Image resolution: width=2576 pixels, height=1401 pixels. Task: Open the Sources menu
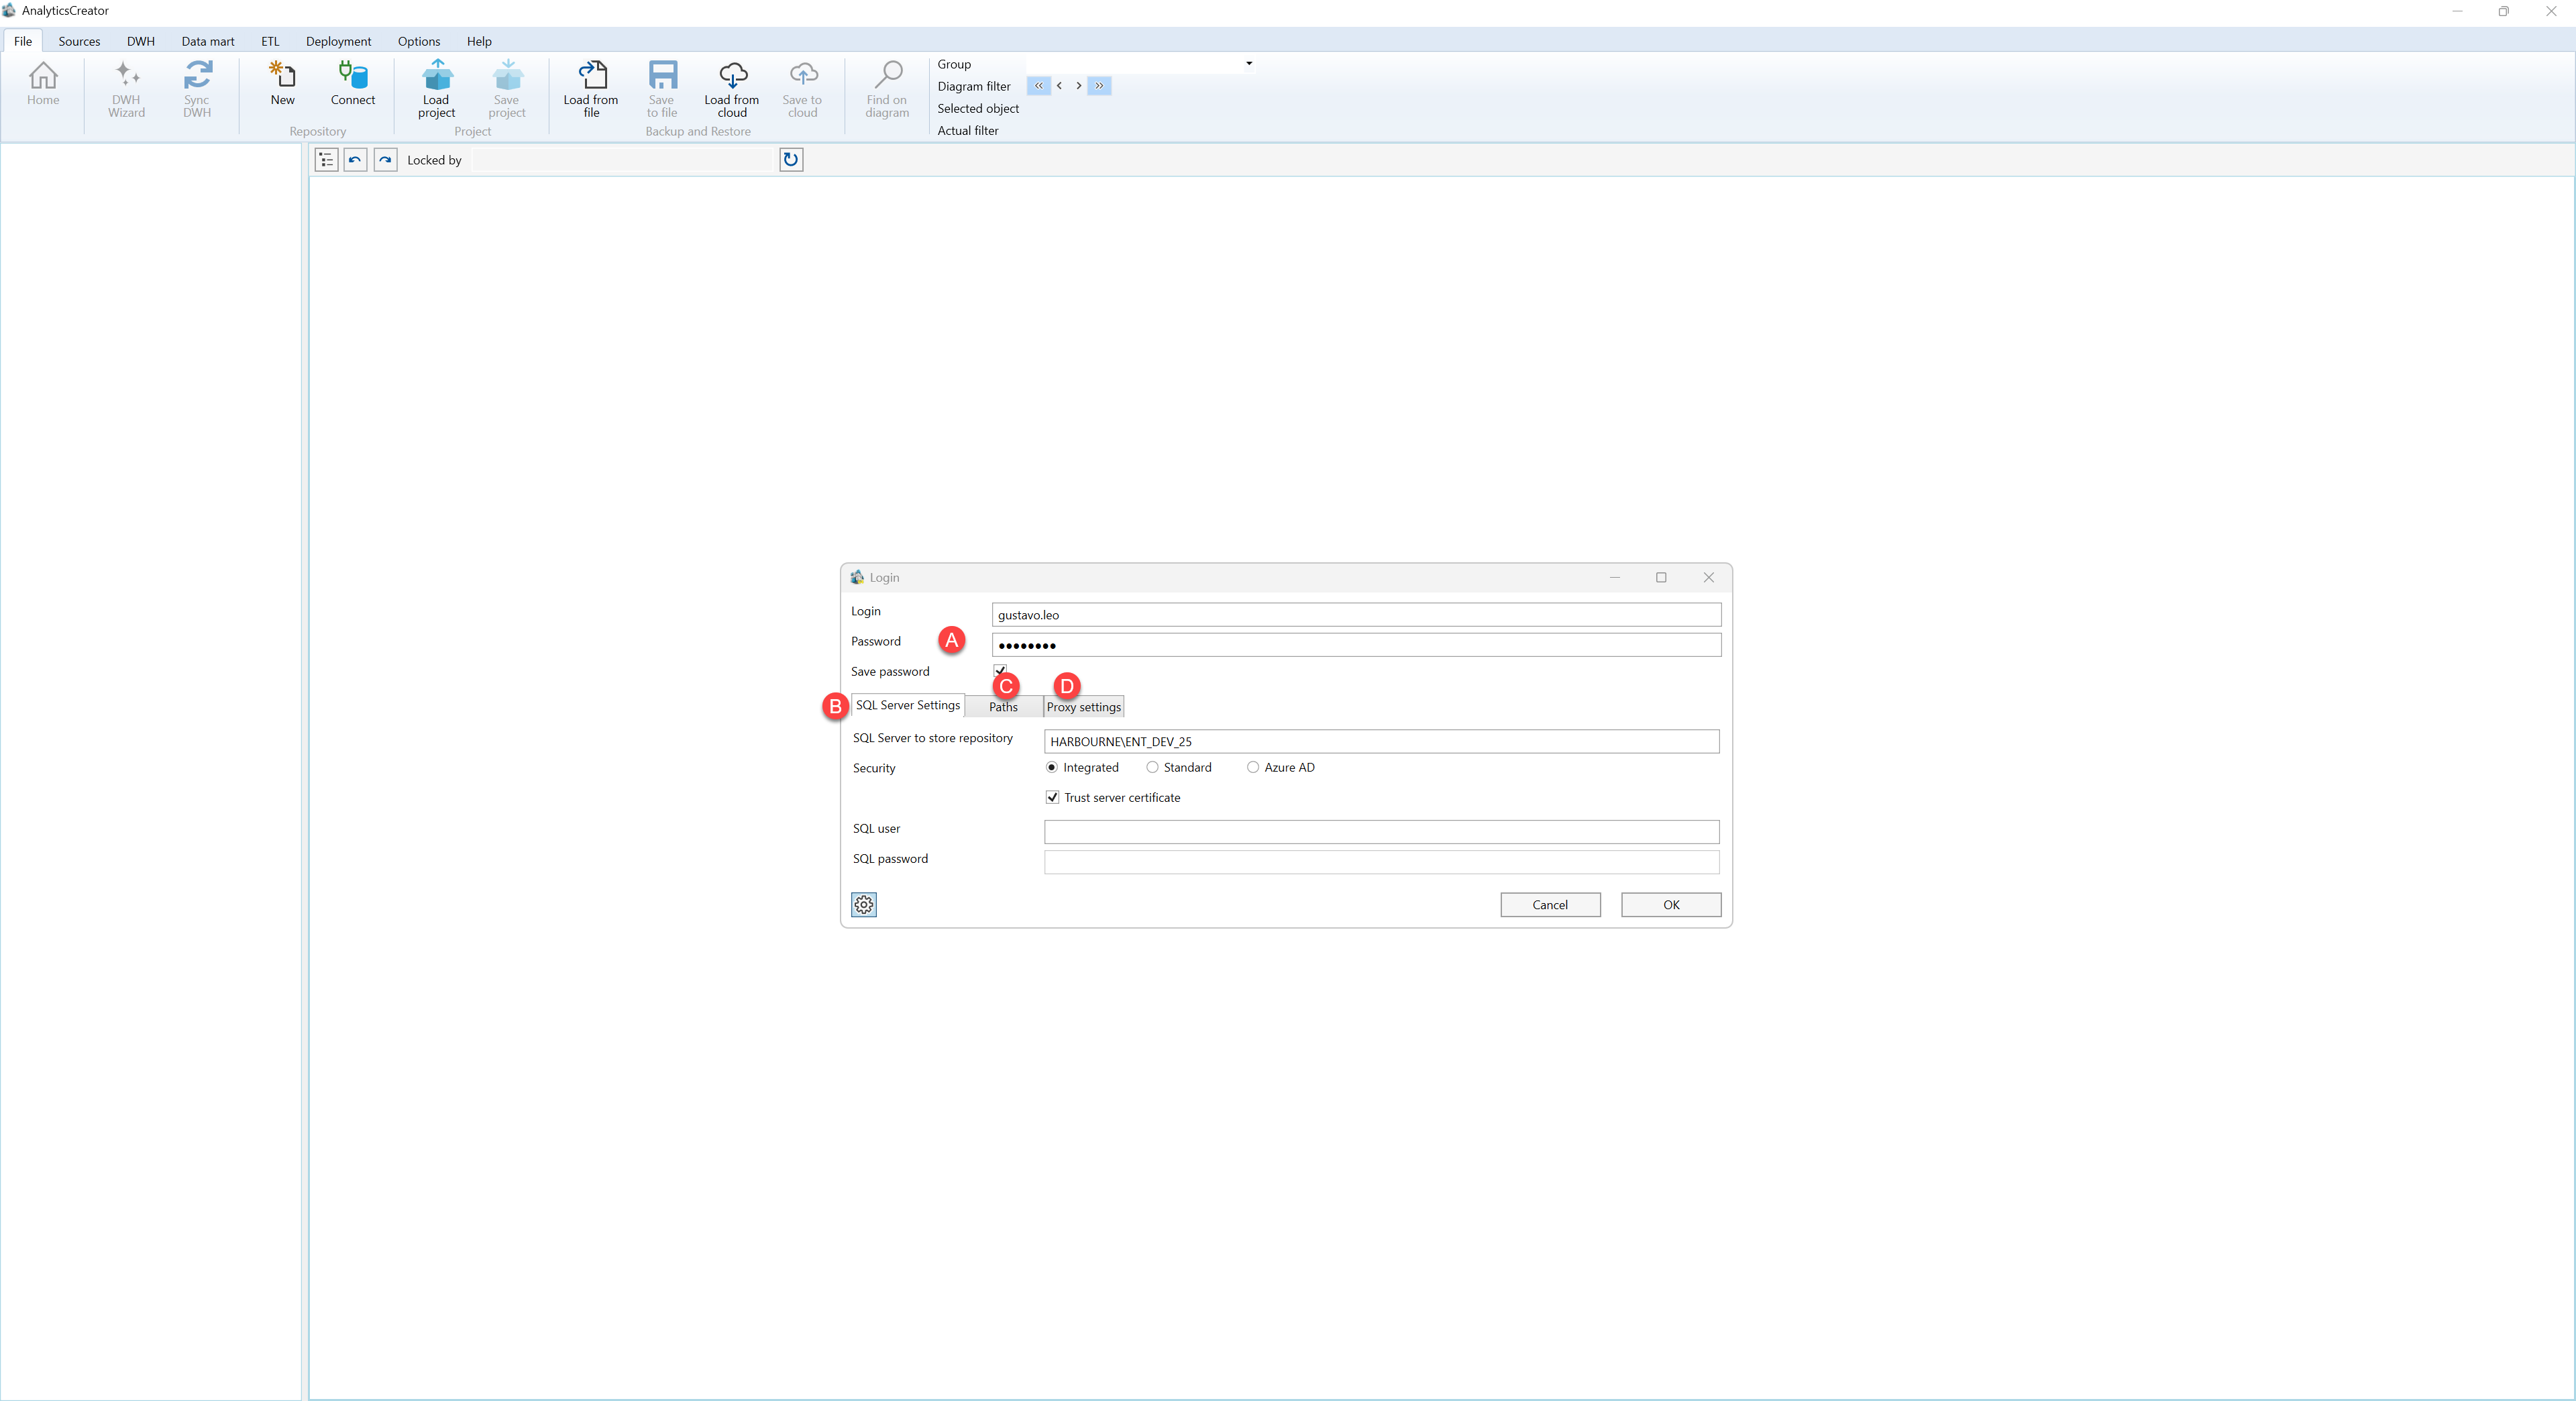point(79,41)
